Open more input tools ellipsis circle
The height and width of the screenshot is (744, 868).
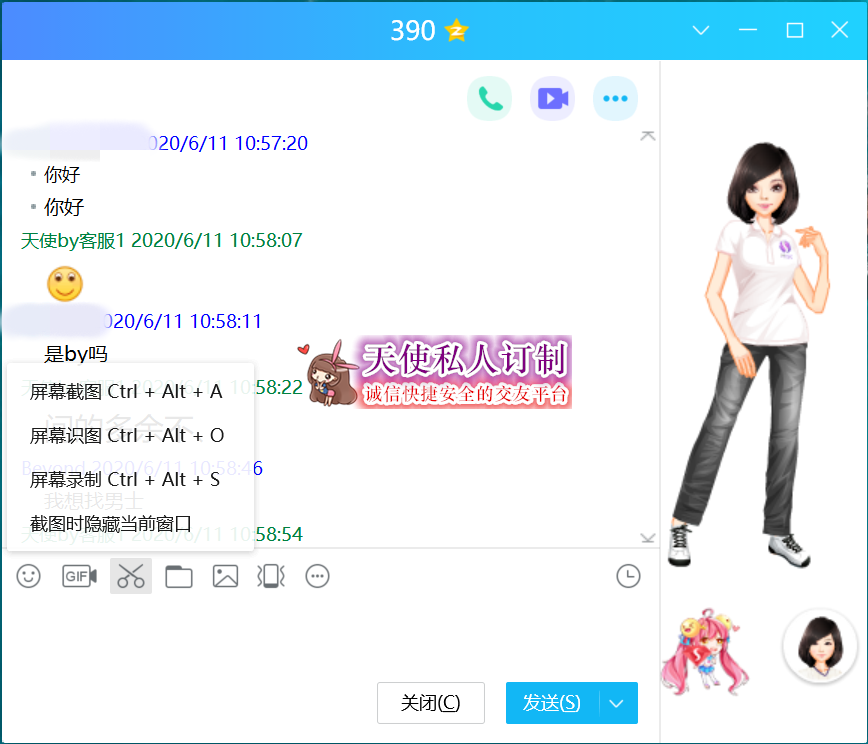tap(317, 576)
